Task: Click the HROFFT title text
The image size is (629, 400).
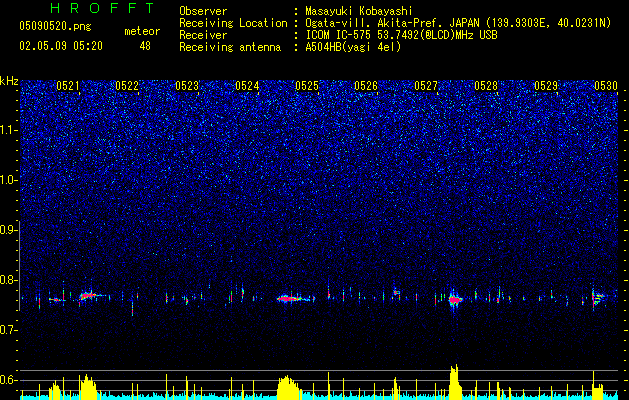Action: [x=103, y=8]
